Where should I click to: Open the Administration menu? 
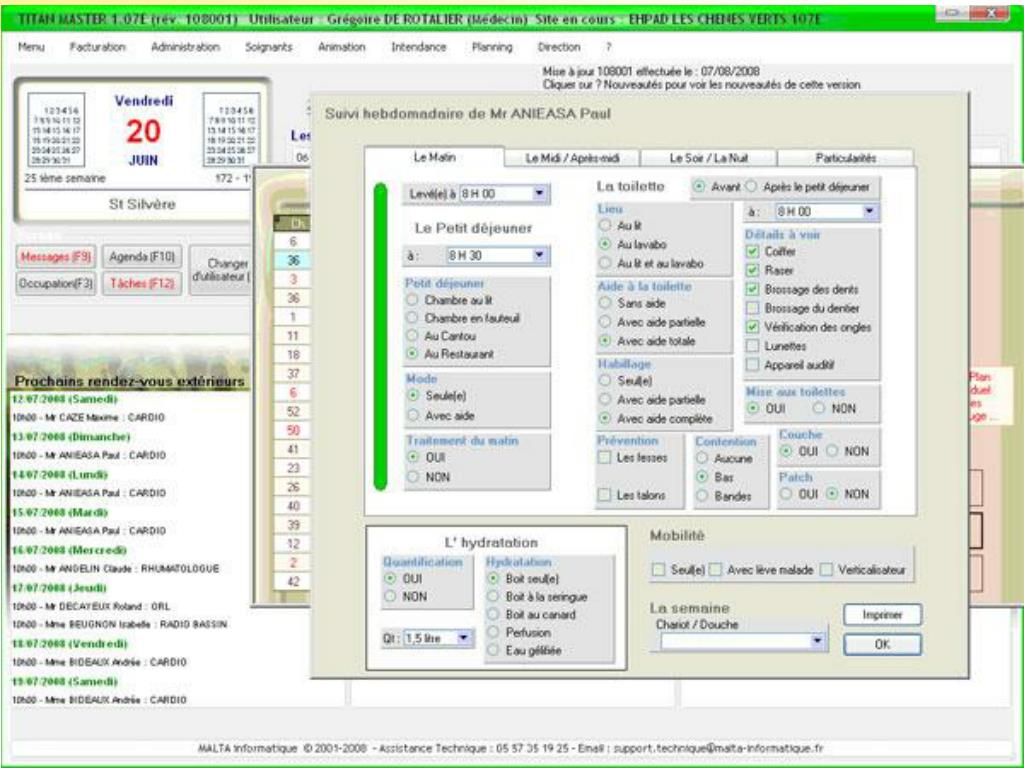click(x=185, y=47)
